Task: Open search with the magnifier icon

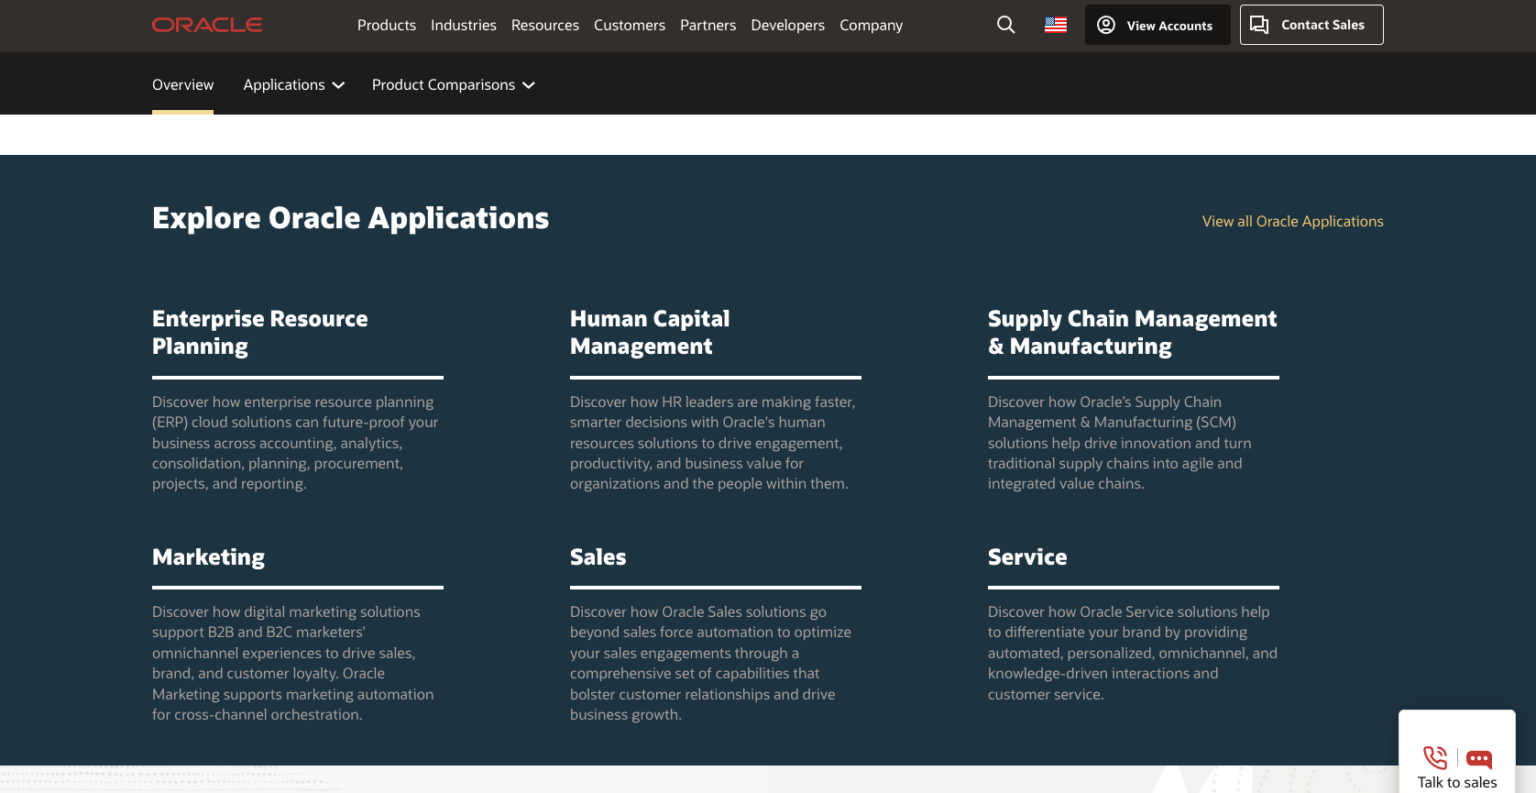Action: [1006, 25]
